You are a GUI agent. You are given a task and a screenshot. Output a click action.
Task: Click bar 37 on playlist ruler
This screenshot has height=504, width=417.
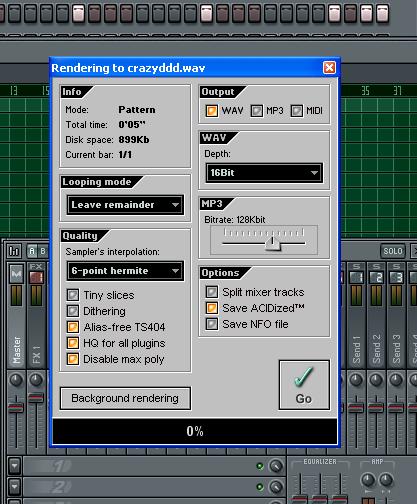click(x=397, y=91)
